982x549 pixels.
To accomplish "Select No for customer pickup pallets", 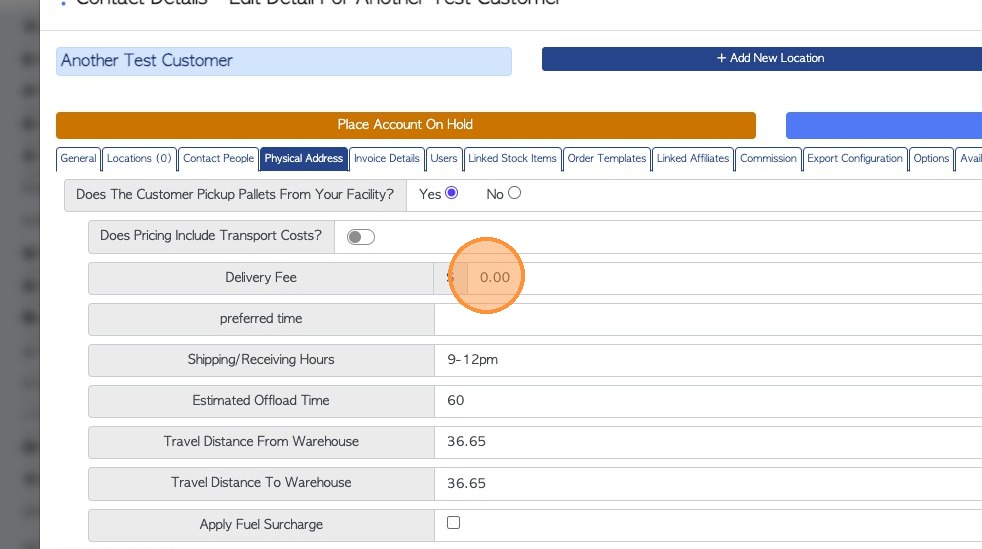I will click(x=514, y=193).
